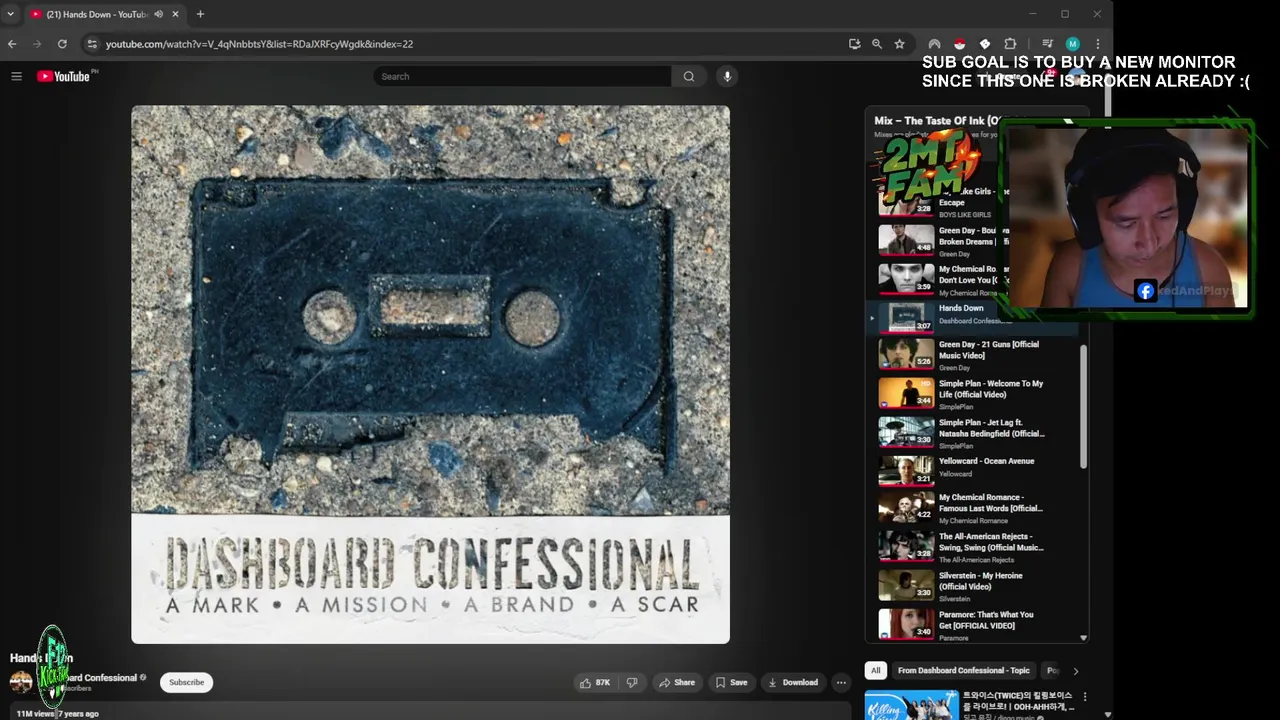1280x720 pixels.
Task: Show more chips with right chevron
Action: 1076,671
